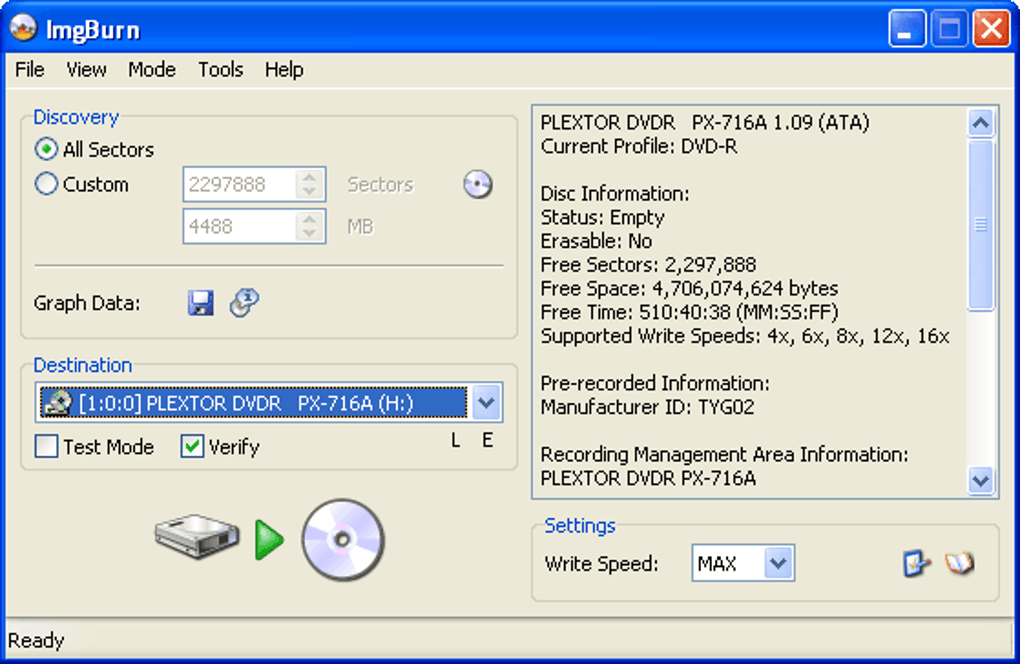Viewport: 1020px width, 664px height.
Task: Click the info panel scroll down arrow
Action: (980, 481)
